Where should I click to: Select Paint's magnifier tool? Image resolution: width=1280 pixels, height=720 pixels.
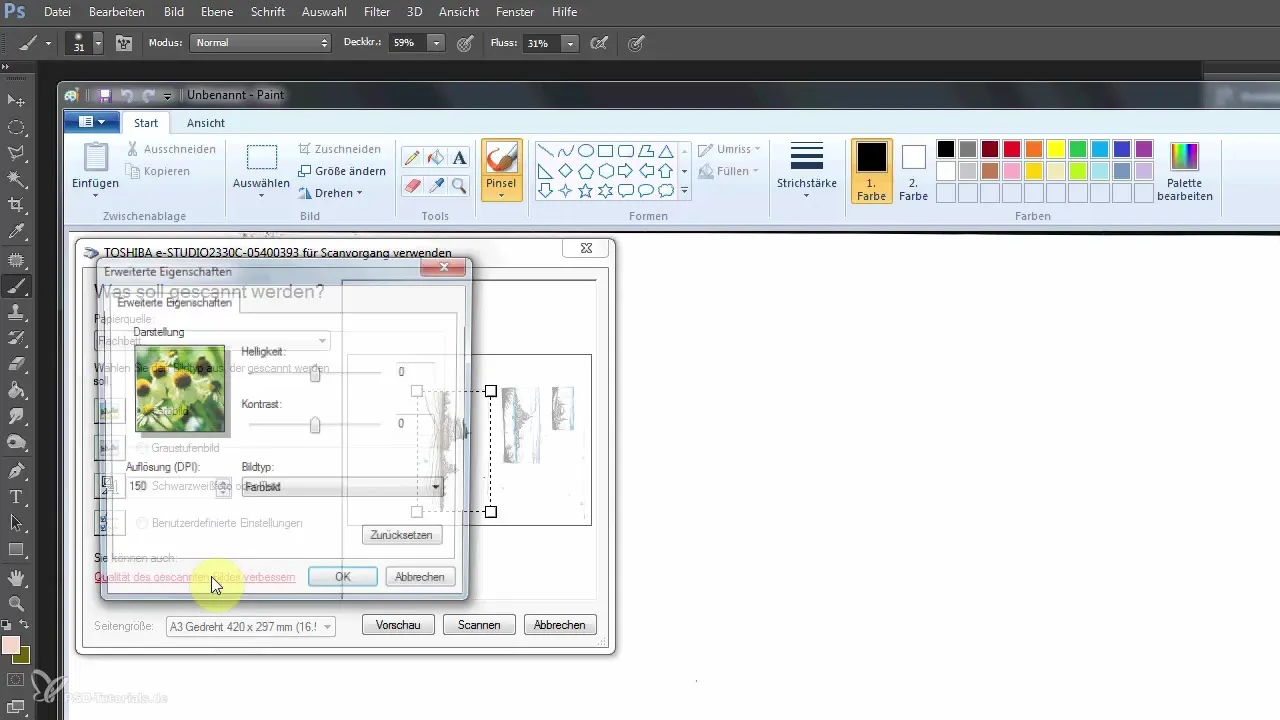(x=459, y=185)
